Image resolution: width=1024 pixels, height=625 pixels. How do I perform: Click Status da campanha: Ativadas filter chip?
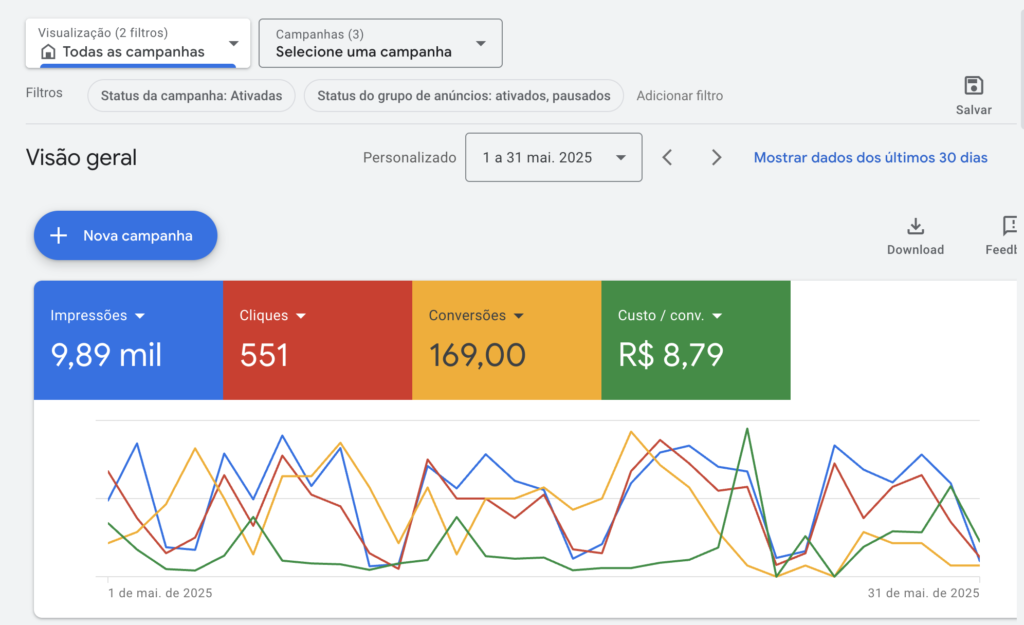(191, 96)
